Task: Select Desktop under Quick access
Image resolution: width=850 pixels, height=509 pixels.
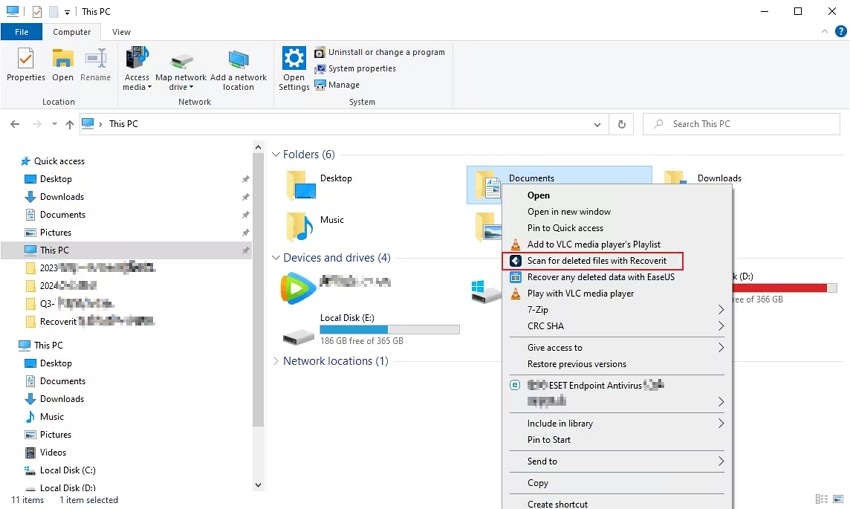Action: [55, 179]
